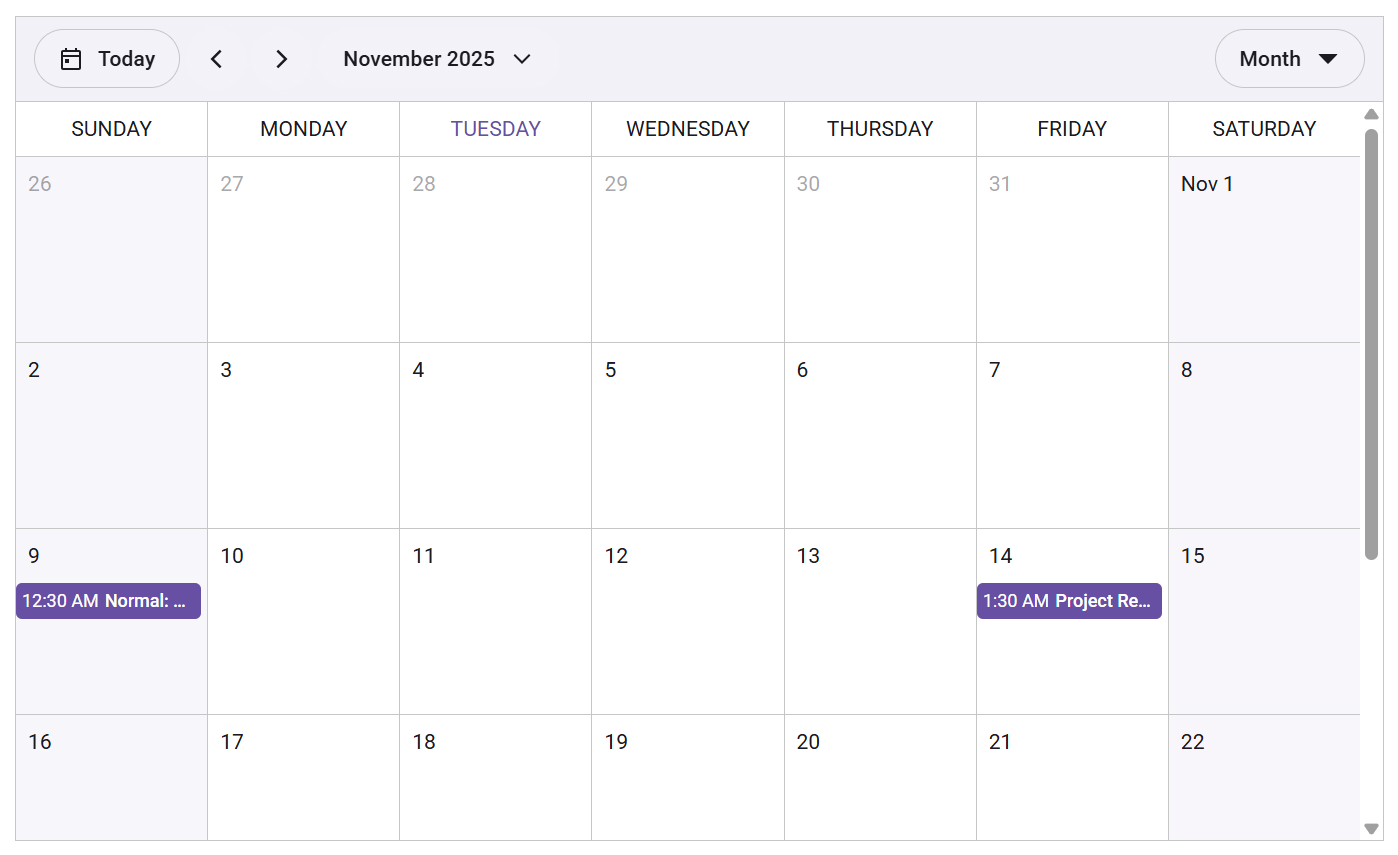This screenshot has width=1398, height=855.
Task: Expand the November 2025 date picker chevron
Action: click(522, 59)
